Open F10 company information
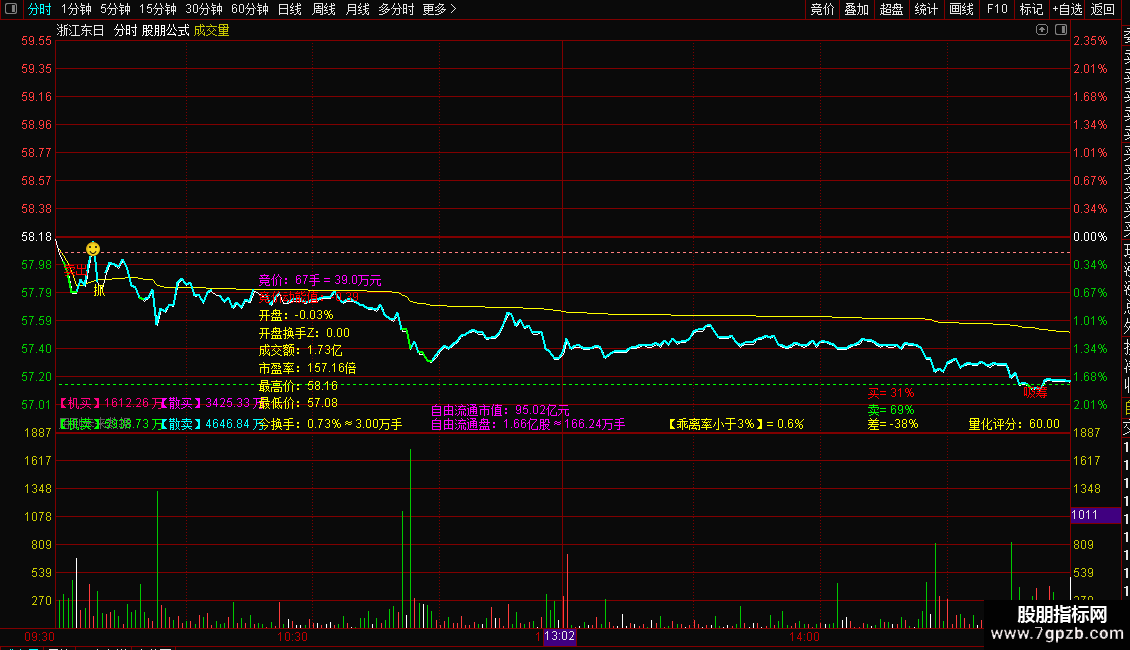 [997, 9]
